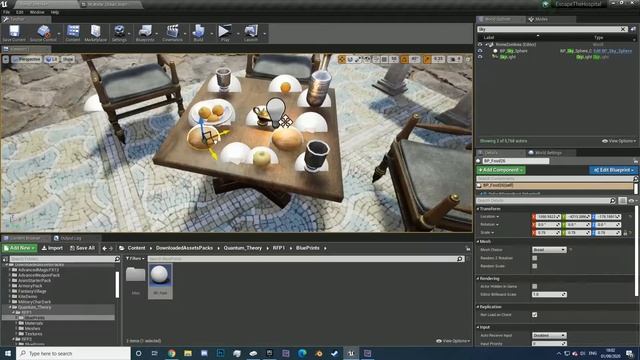
Task: Open the viewport options dropdown arrow
Action: (5, 60)
